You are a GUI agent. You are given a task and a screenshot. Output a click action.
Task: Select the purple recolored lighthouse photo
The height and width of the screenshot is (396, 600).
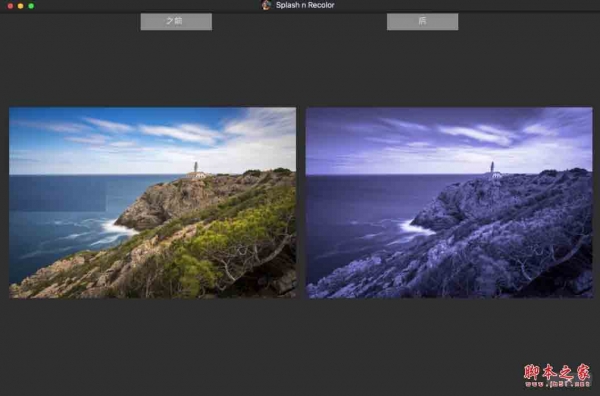click(x=449, y=203)
